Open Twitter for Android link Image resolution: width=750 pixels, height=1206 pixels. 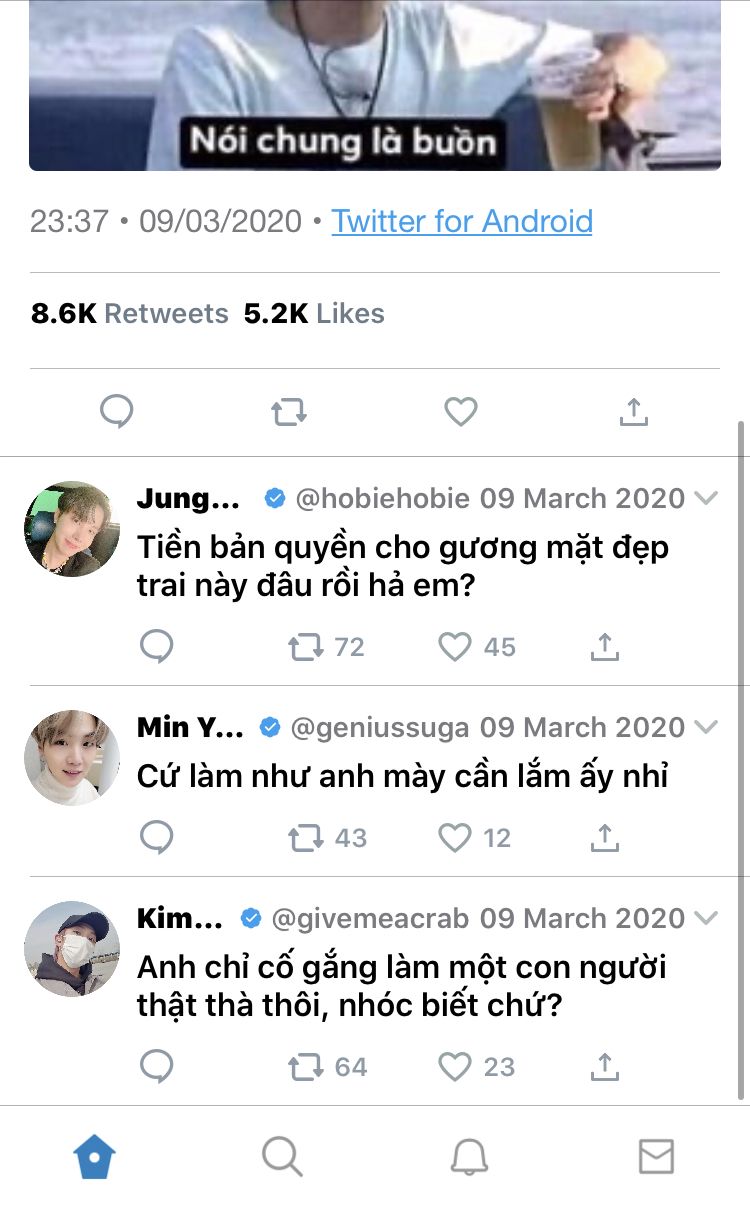pos(462,221)
